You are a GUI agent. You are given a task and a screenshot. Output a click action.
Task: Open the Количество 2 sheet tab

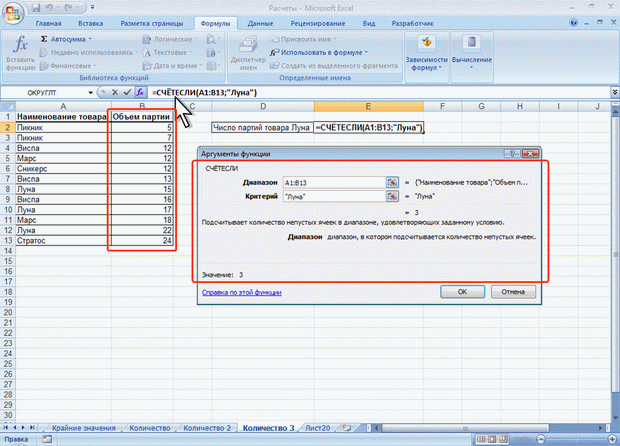pos(207,428)
